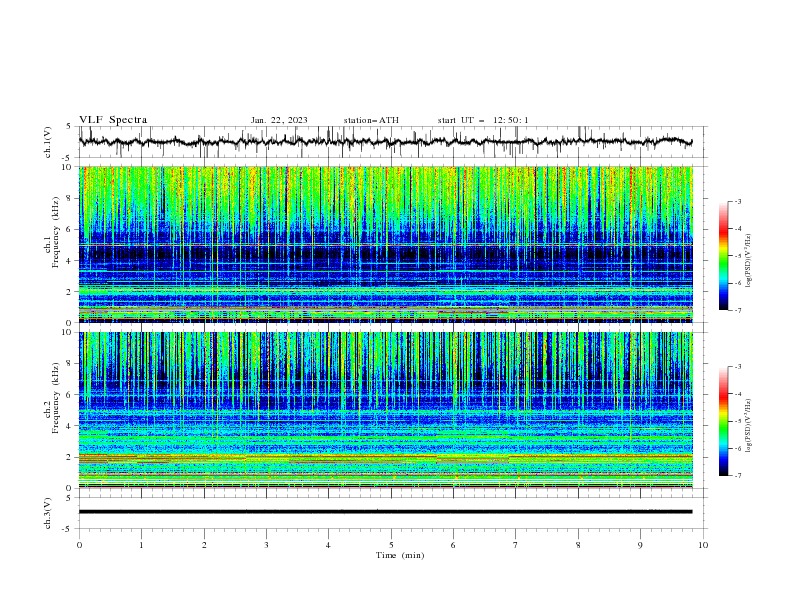Select the date text "Jan. 22, 2023"
The image size is (792, 612).
(279, 120)
